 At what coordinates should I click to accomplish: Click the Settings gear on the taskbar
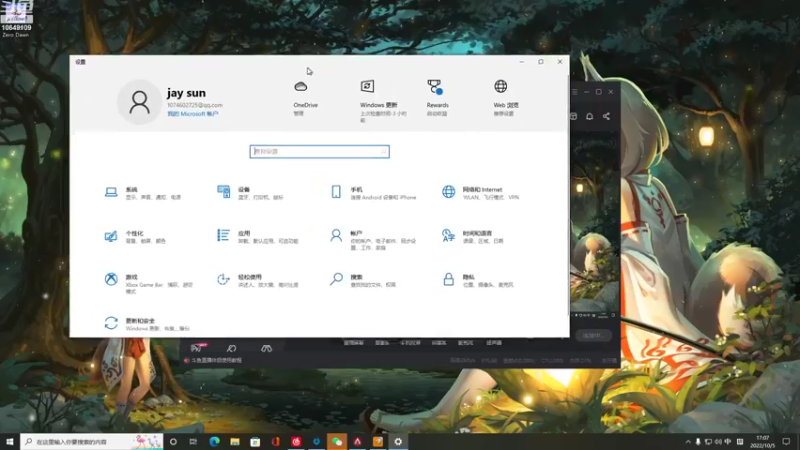[398, 441]
